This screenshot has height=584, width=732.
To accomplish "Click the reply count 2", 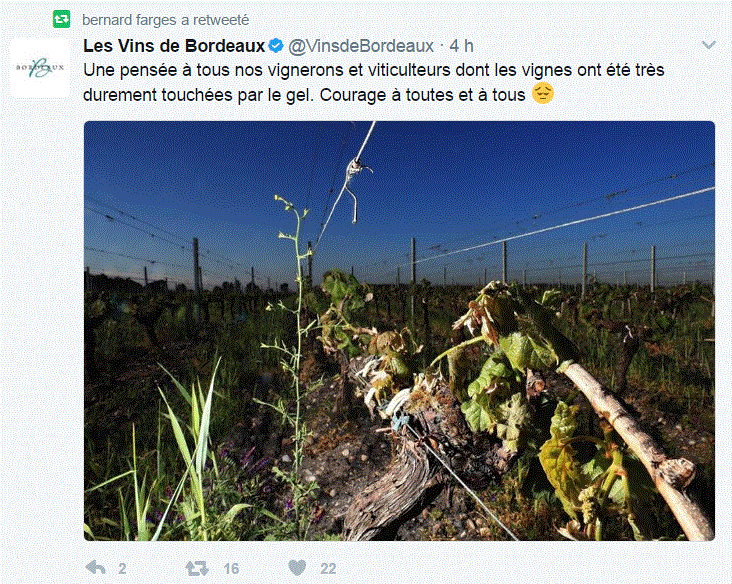I will click(122, 568).
